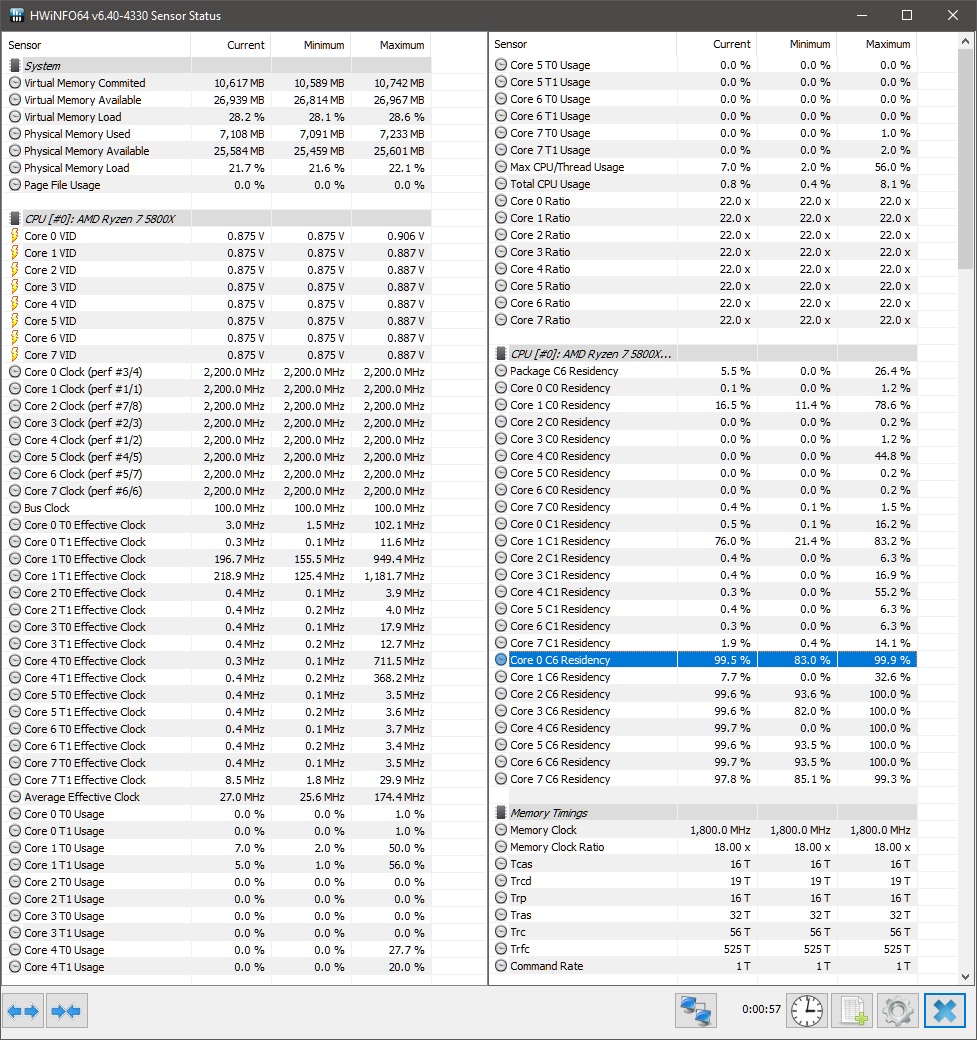Click the Tcas sensor icon
Screen dimensions: 977x1040
pyautogui.click(x=501, y=864)
